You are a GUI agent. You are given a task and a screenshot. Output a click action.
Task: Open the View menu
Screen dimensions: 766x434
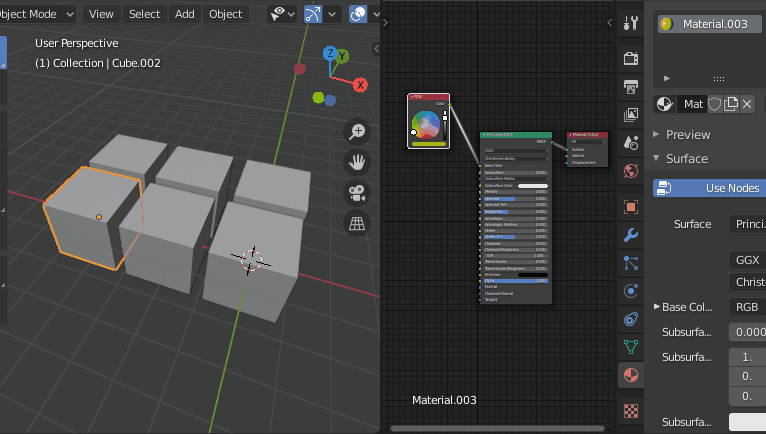click(x=101, y=14)
